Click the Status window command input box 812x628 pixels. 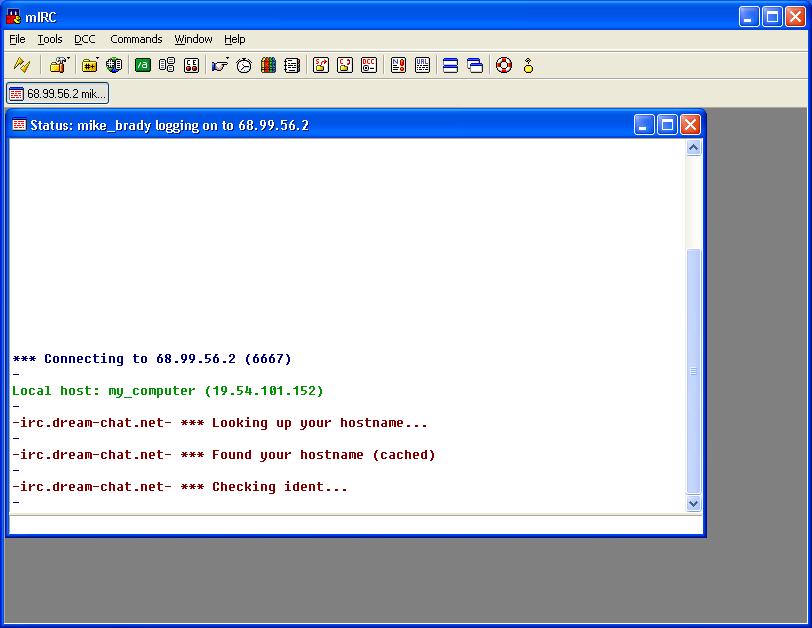coord(356,524)
